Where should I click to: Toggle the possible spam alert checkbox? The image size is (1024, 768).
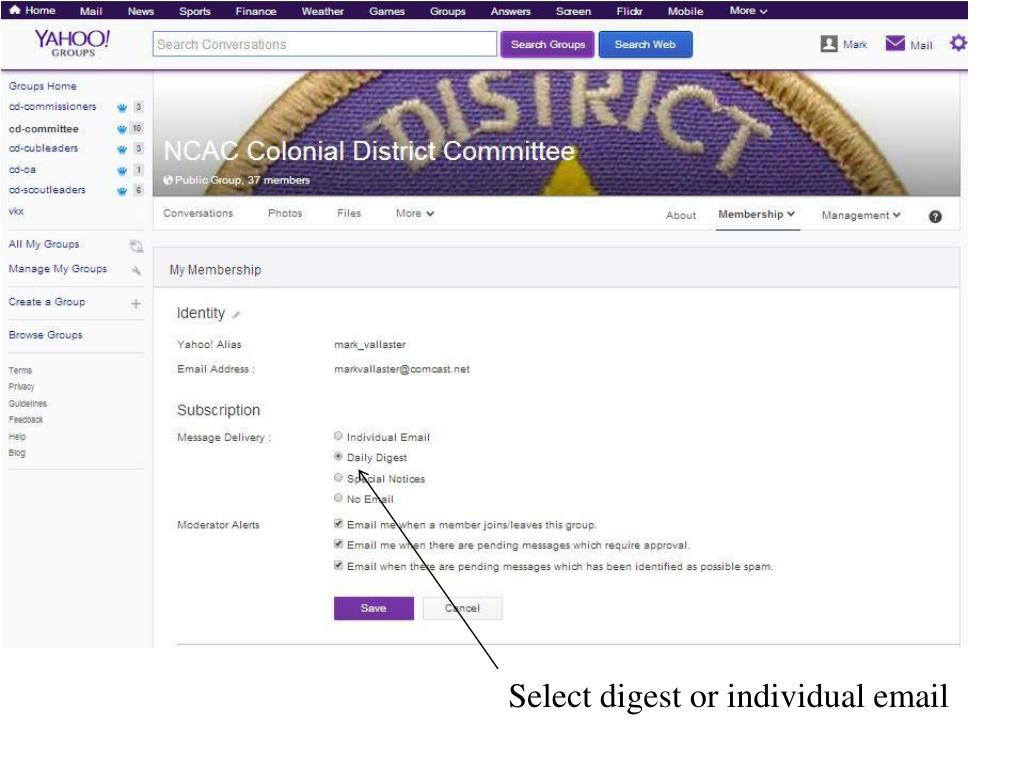[x=338, y=565]
